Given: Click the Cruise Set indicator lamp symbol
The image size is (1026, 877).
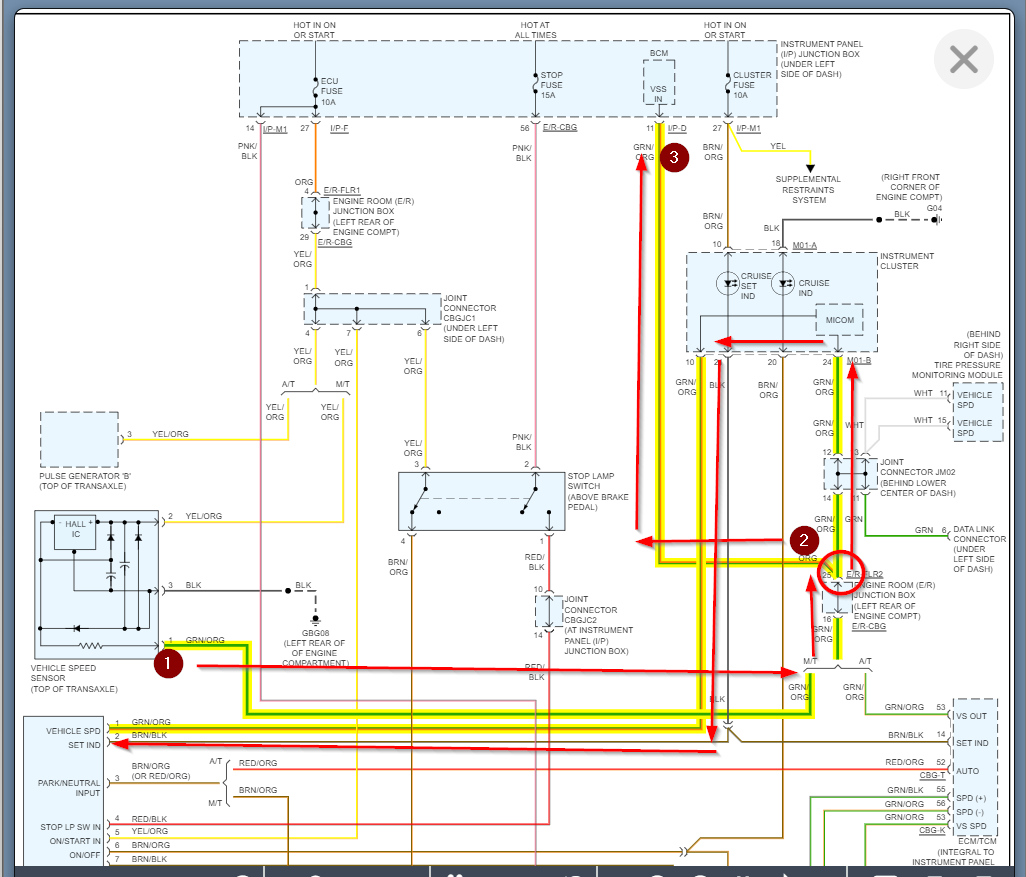Looking at the screenshot, I should tap(728, 284).
